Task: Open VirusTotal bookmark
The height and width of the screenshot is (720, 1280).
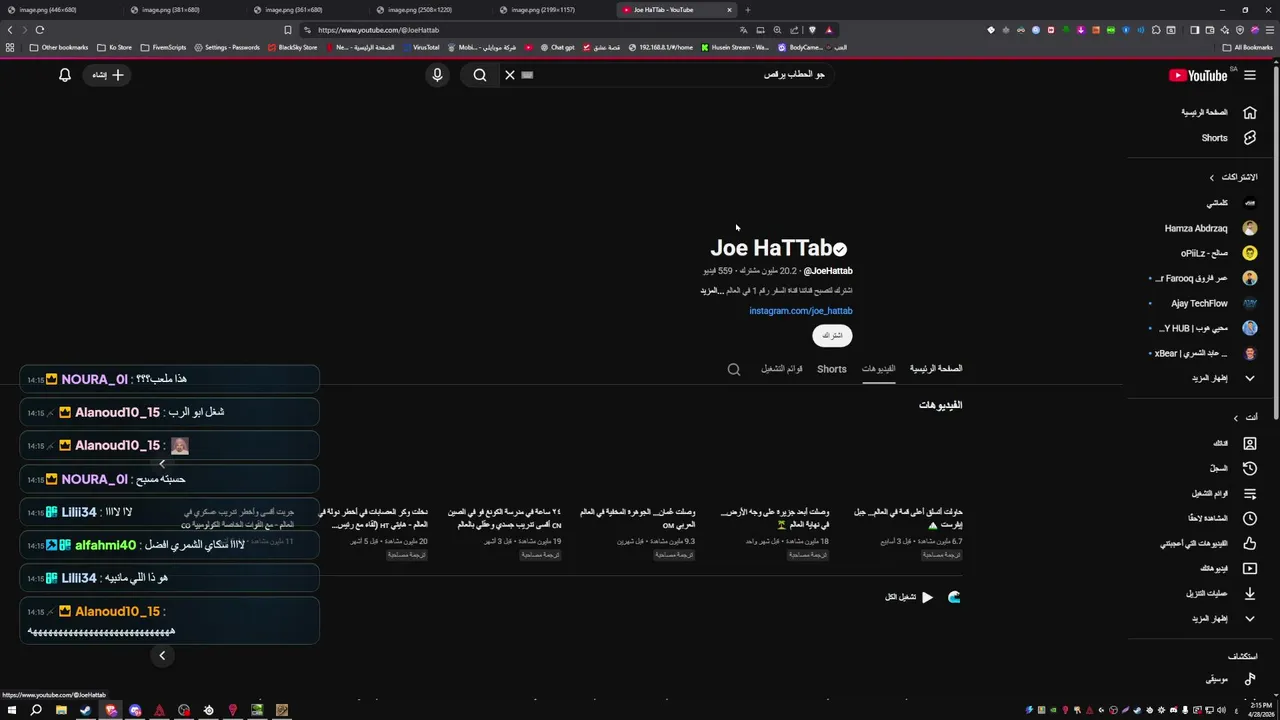Action: (420, 47)
